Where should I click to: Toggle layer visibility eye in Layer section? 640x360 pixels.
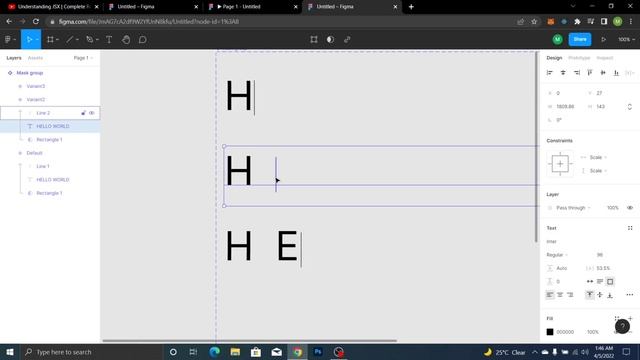point(630,208)
